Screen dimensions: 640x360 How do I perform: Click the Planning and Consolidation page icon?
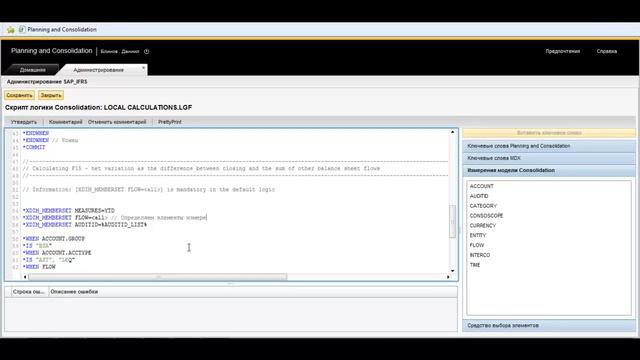[22, 29]
